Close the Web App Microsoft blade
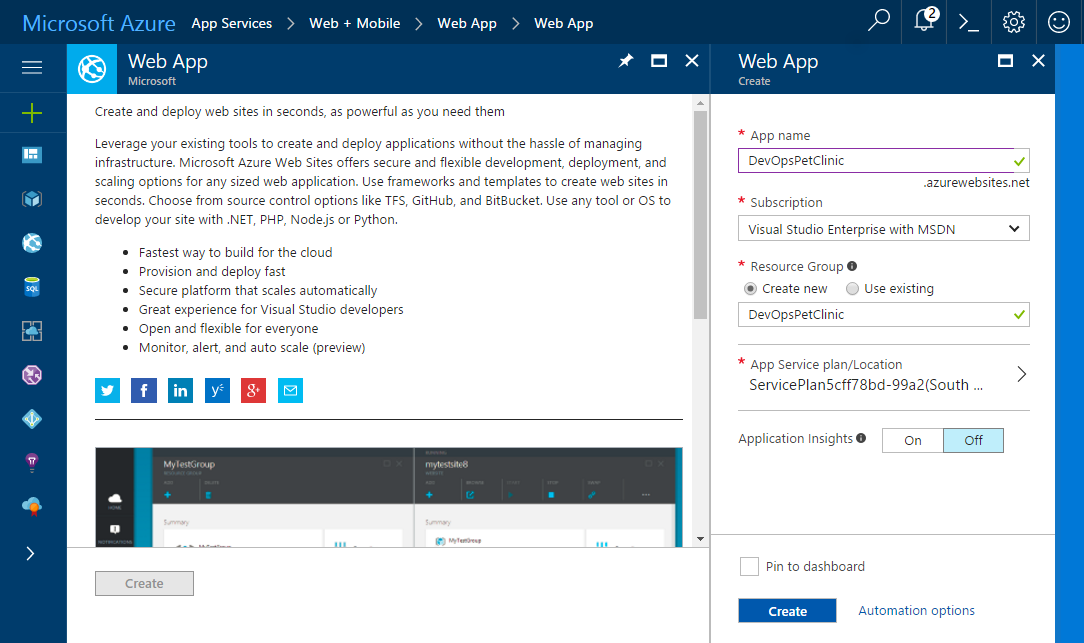The image size is (1084, 643). click(691, 61)
